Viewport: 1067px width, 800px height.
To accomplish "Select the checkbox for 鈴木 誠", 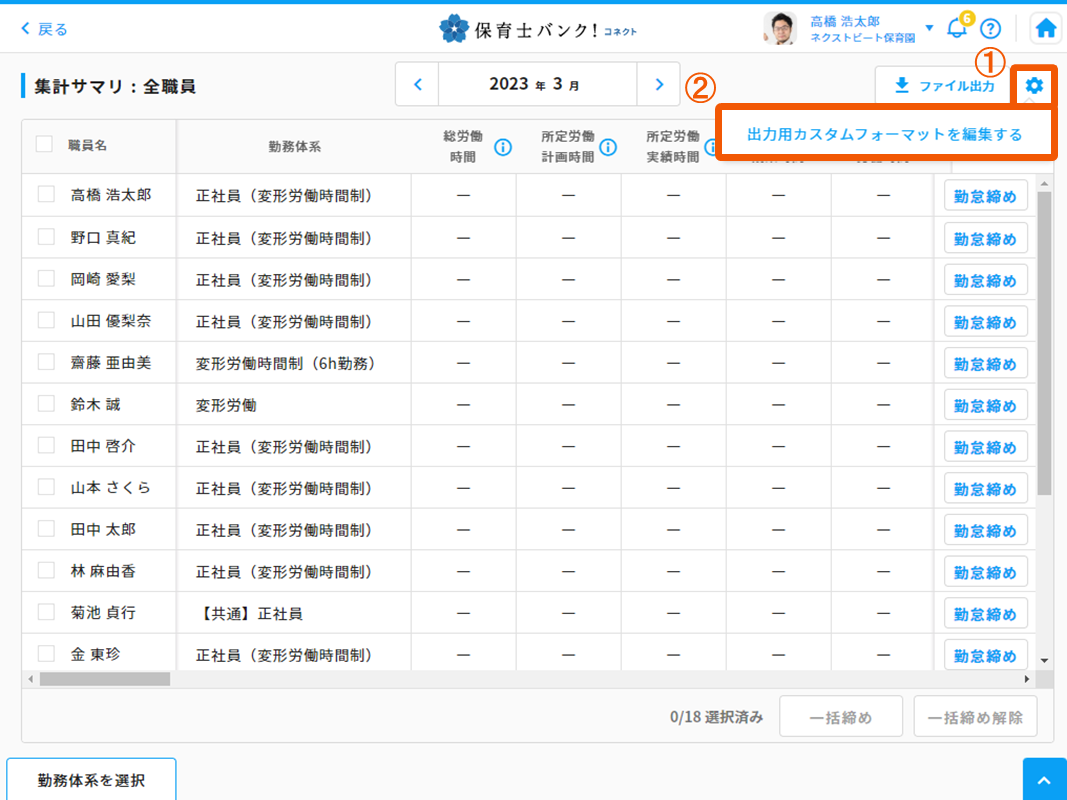I will tap(46, 404).
